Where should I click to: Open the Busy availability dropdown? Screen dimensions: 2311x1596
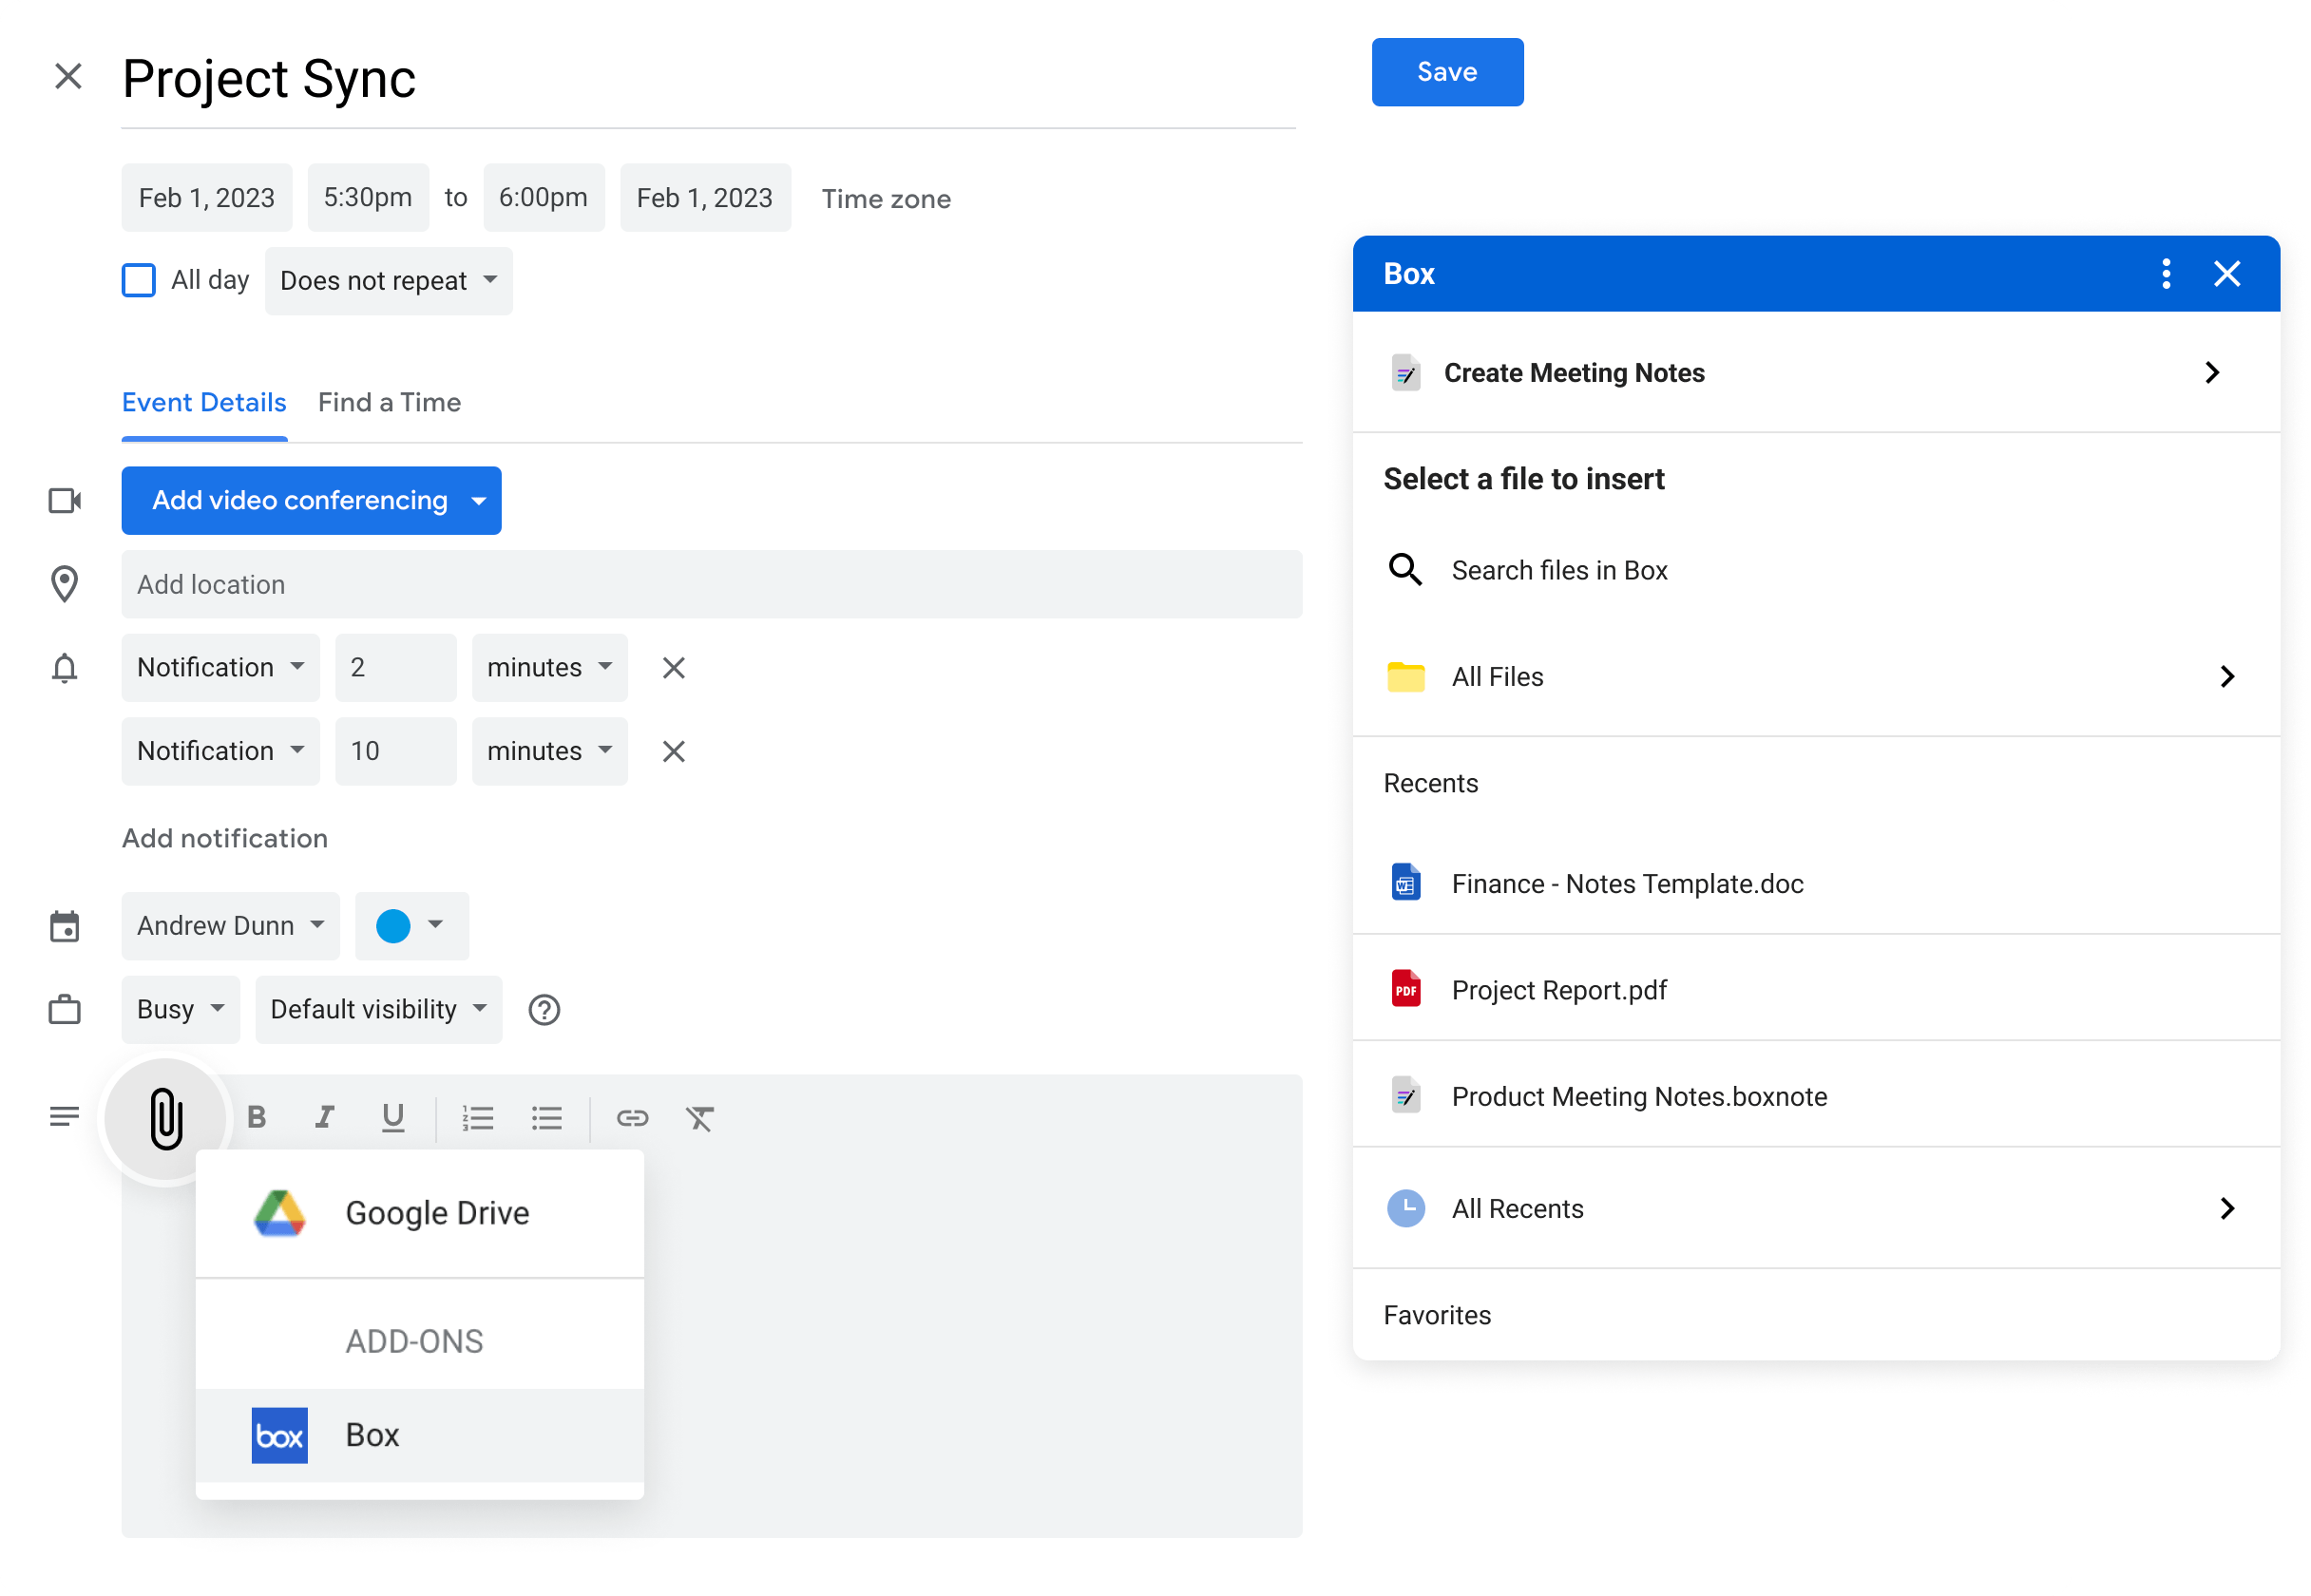(180, 1010)
